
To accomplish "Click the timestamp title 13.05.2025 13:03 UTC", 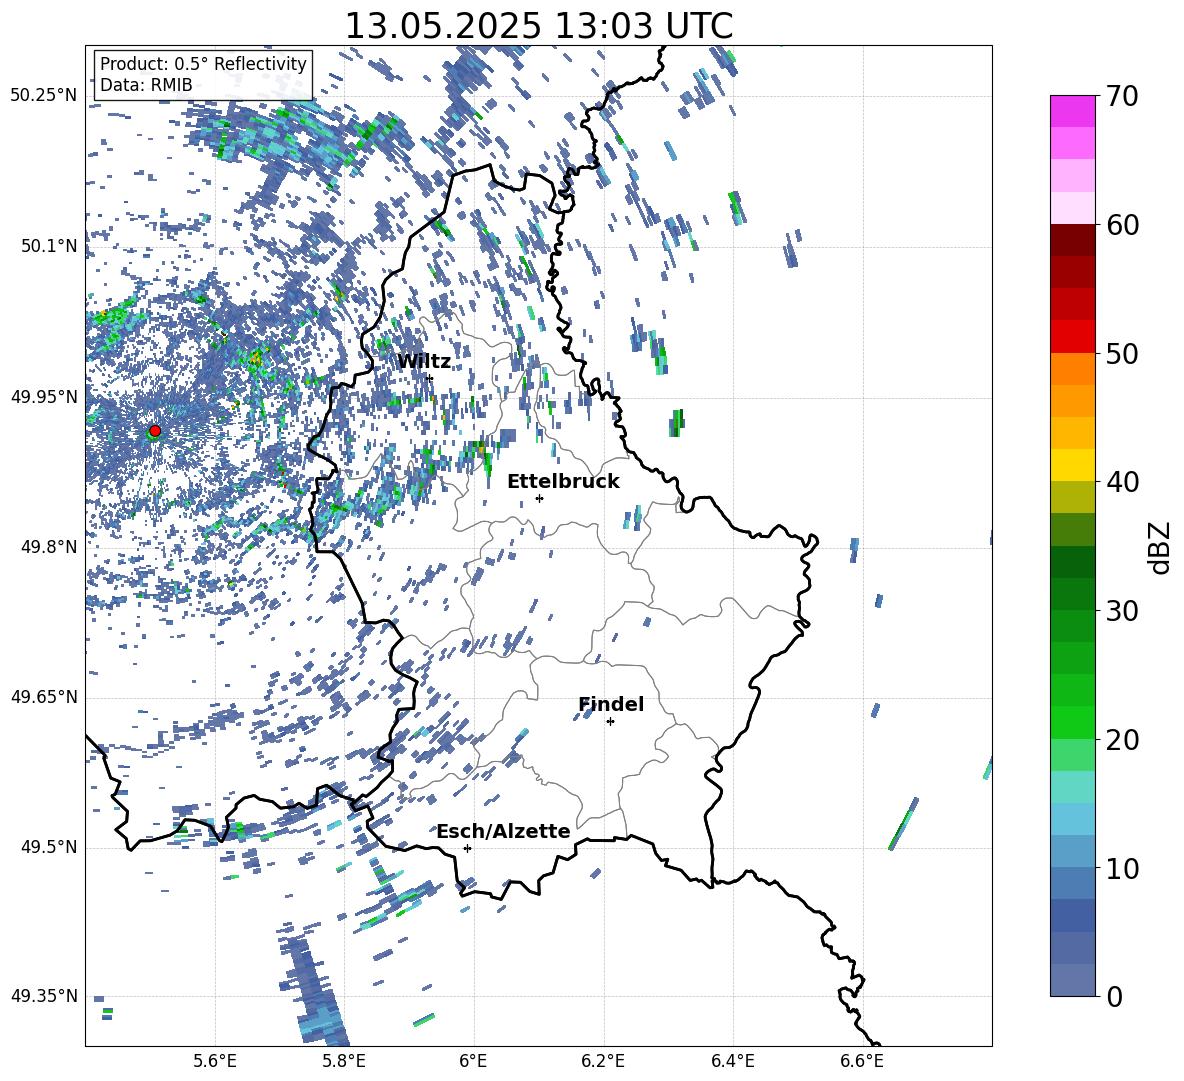I will coord(538,26).
